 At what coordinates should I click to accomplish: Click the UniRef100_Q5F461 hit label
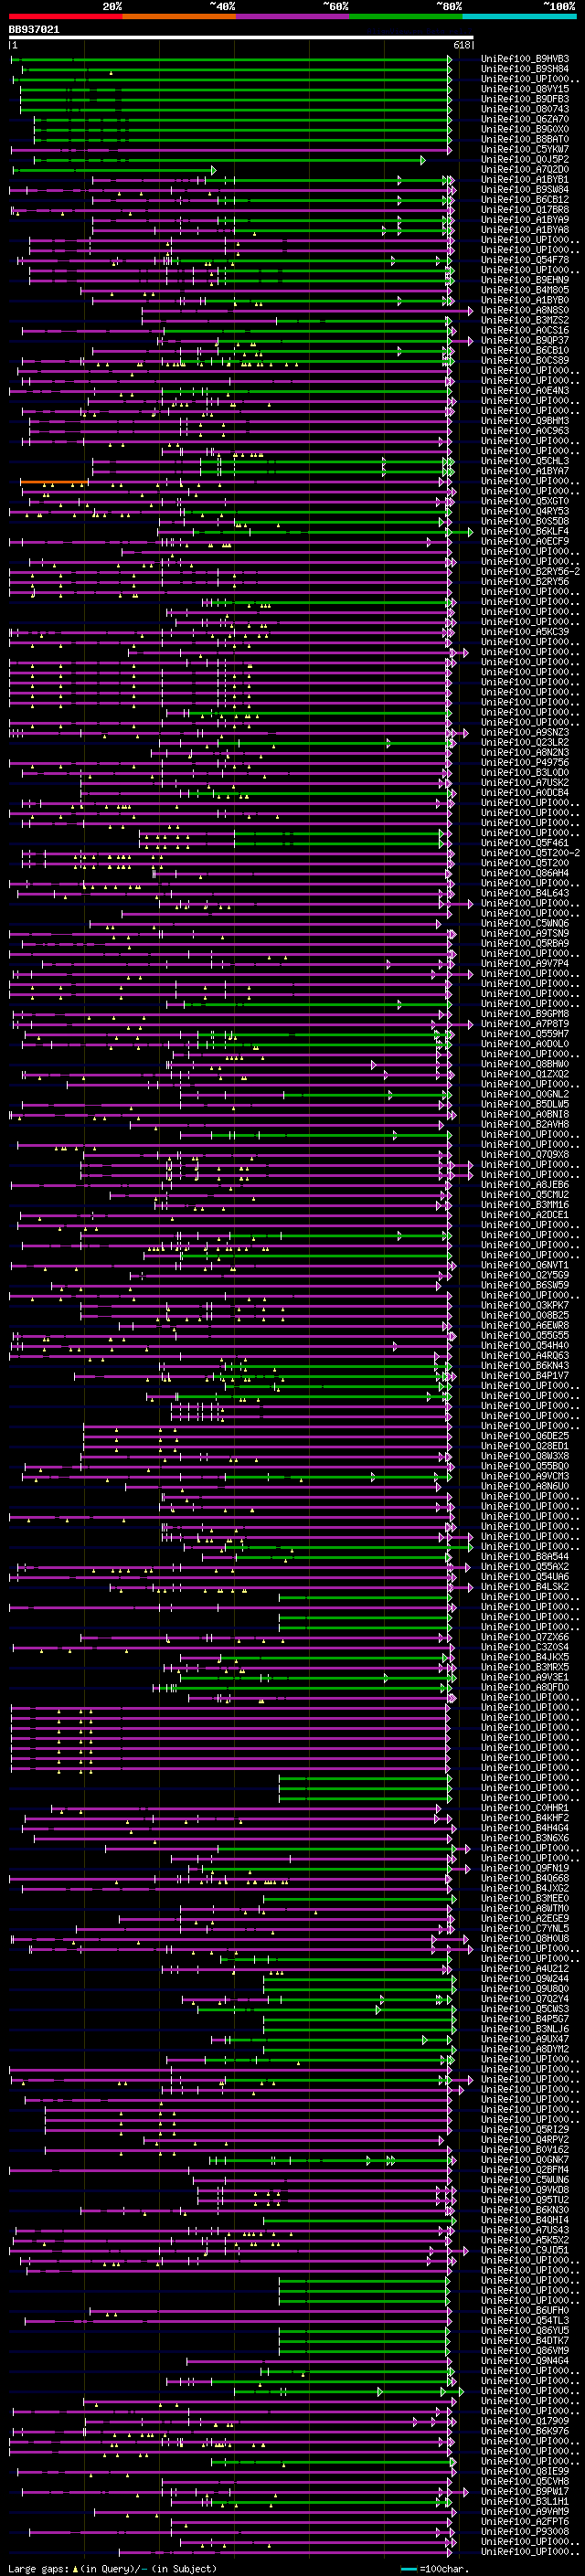(x=525, y=843)
